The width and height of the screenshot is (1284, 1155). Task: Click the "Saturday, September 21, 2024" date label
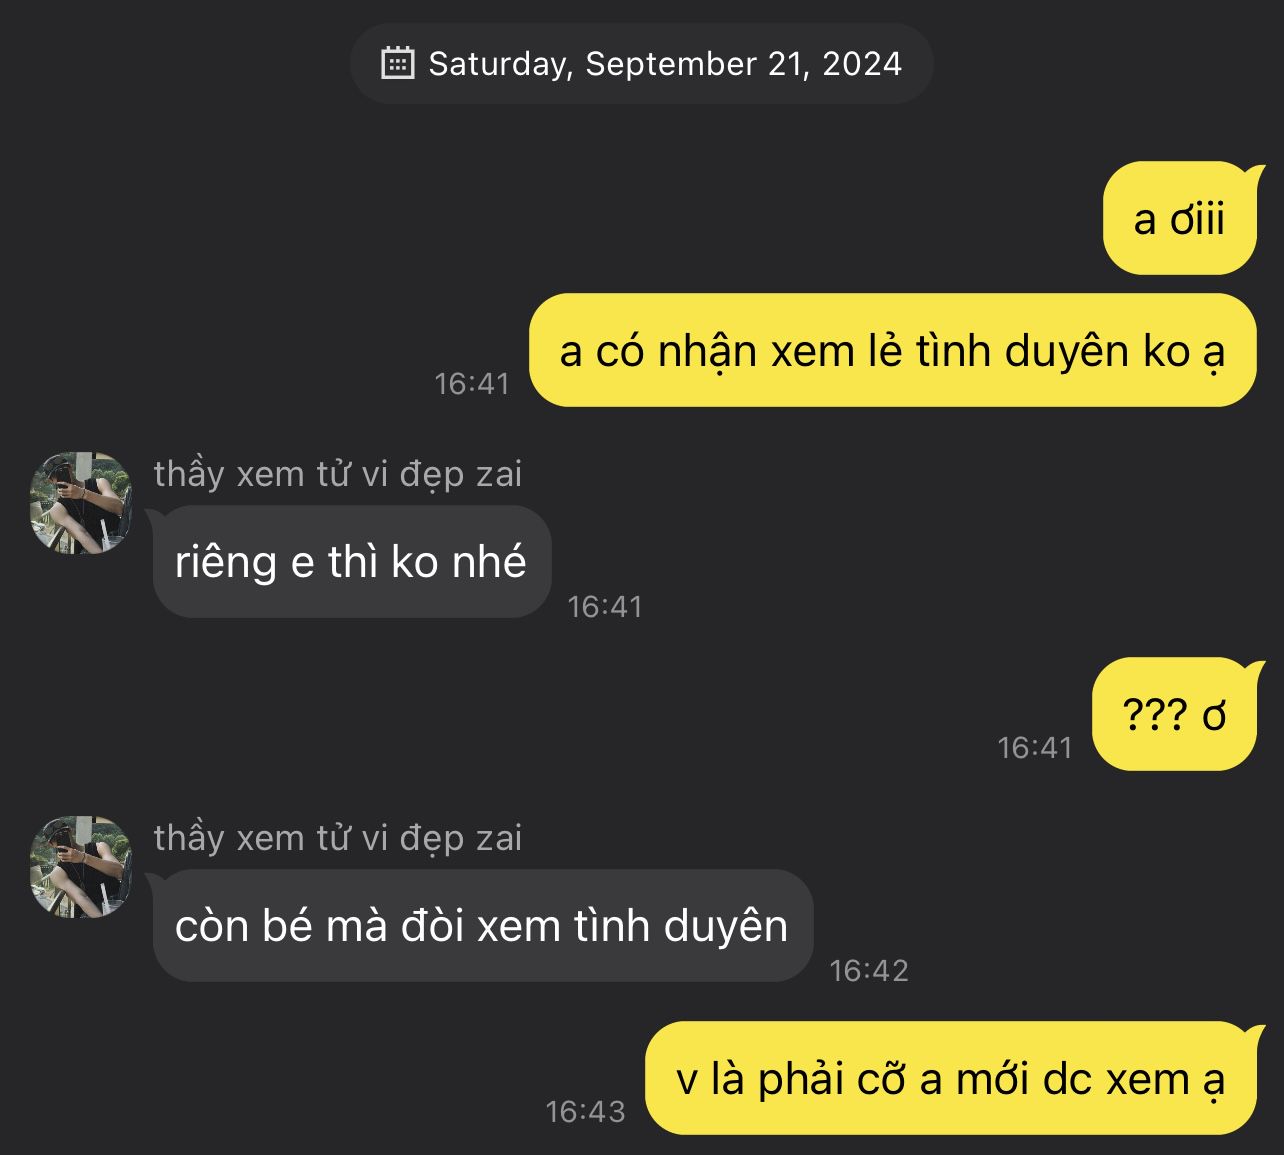(664, 64)
